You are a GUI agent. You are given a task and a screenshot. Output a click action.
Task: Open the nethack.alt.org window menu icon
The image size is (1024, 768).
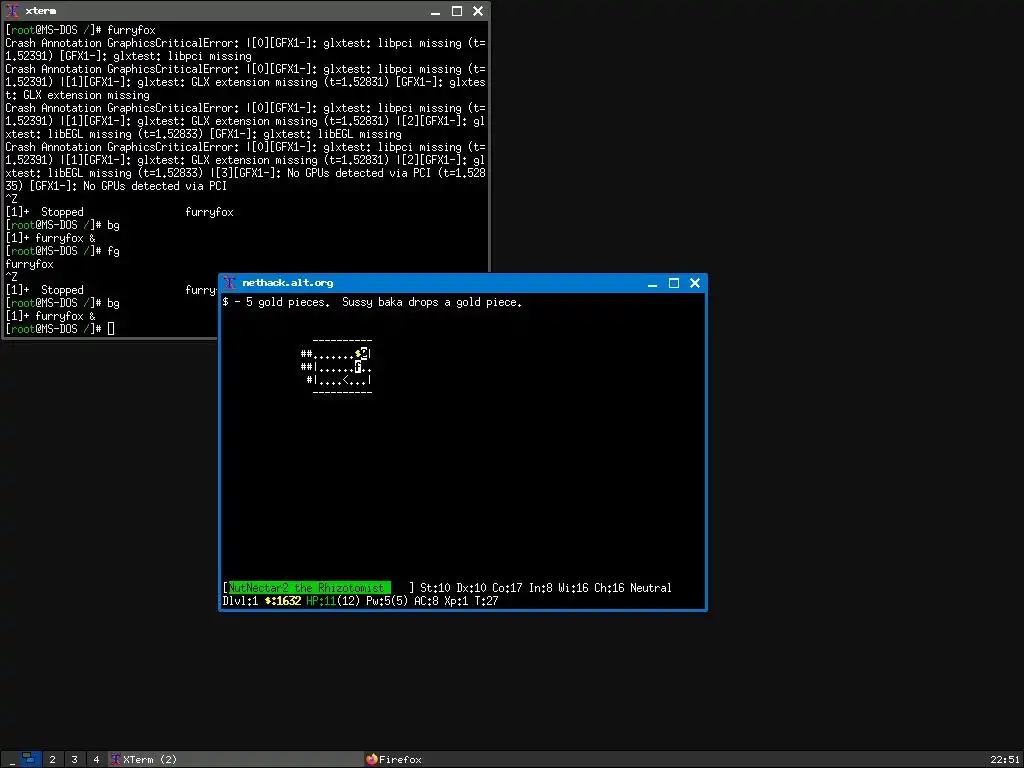point(229,283)
